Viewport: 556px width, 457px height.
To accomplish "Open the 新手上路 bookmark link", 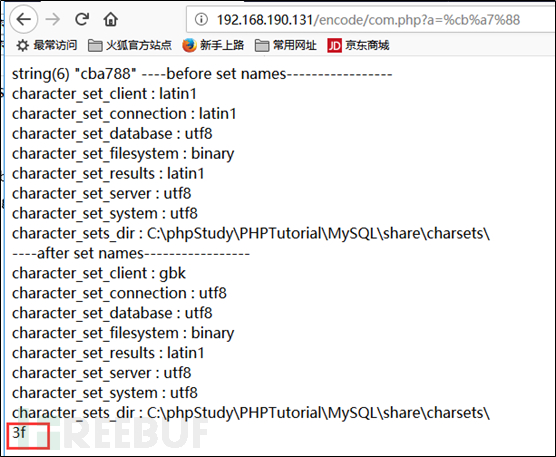I will (x=213, y=45).
